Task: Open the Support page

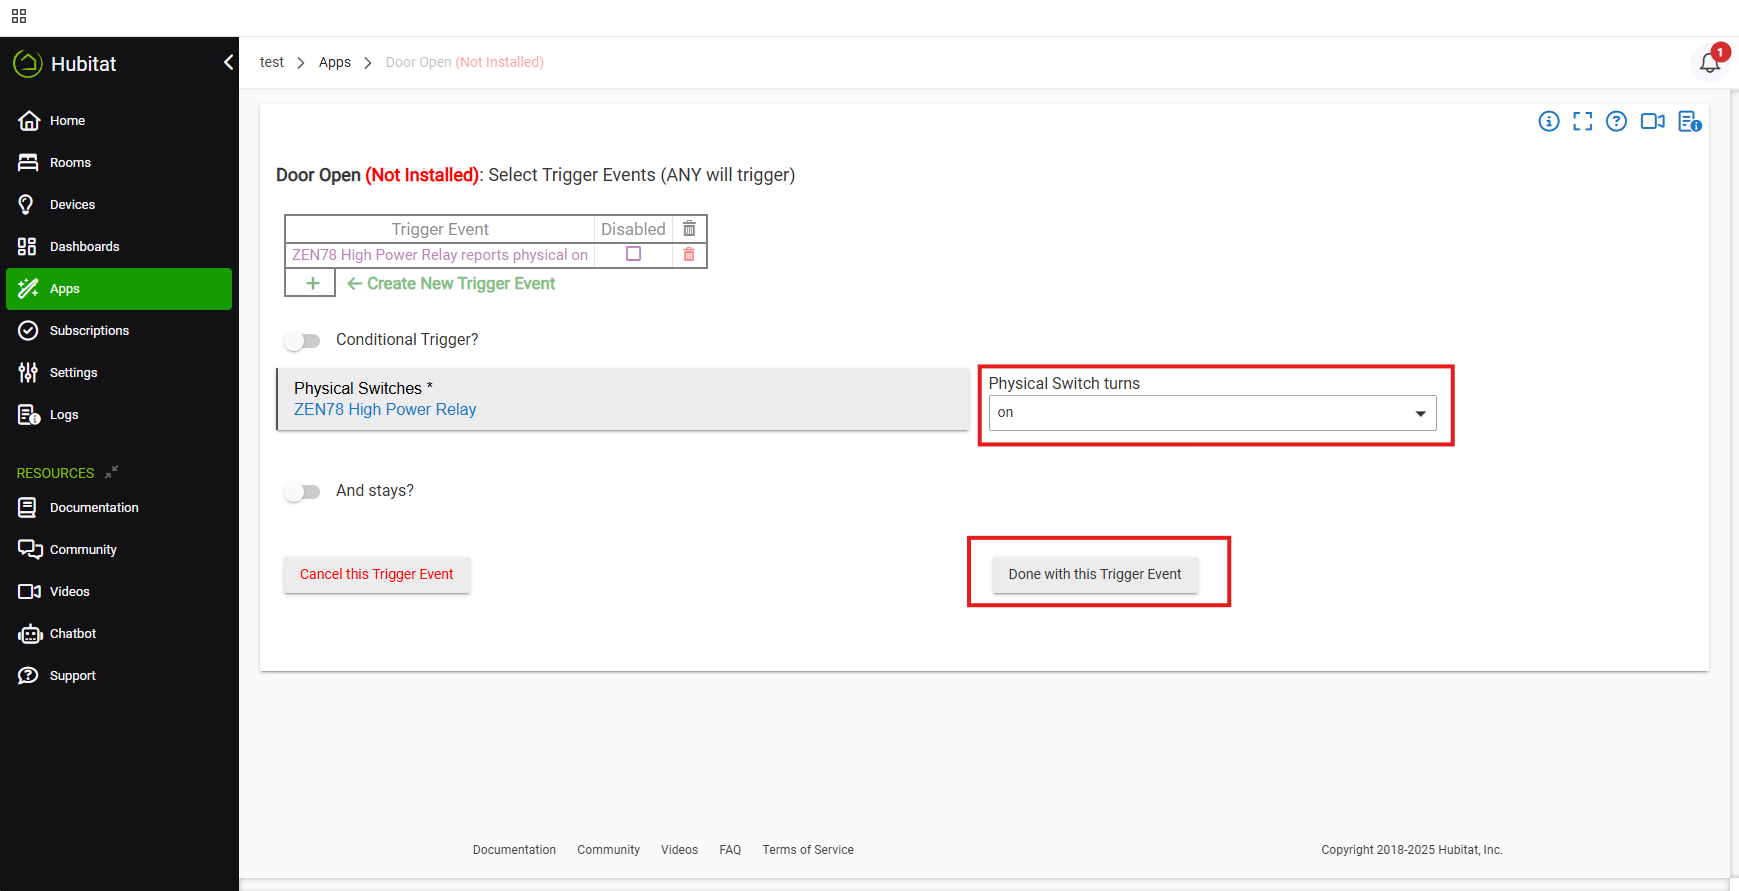Action: [119, 676]
